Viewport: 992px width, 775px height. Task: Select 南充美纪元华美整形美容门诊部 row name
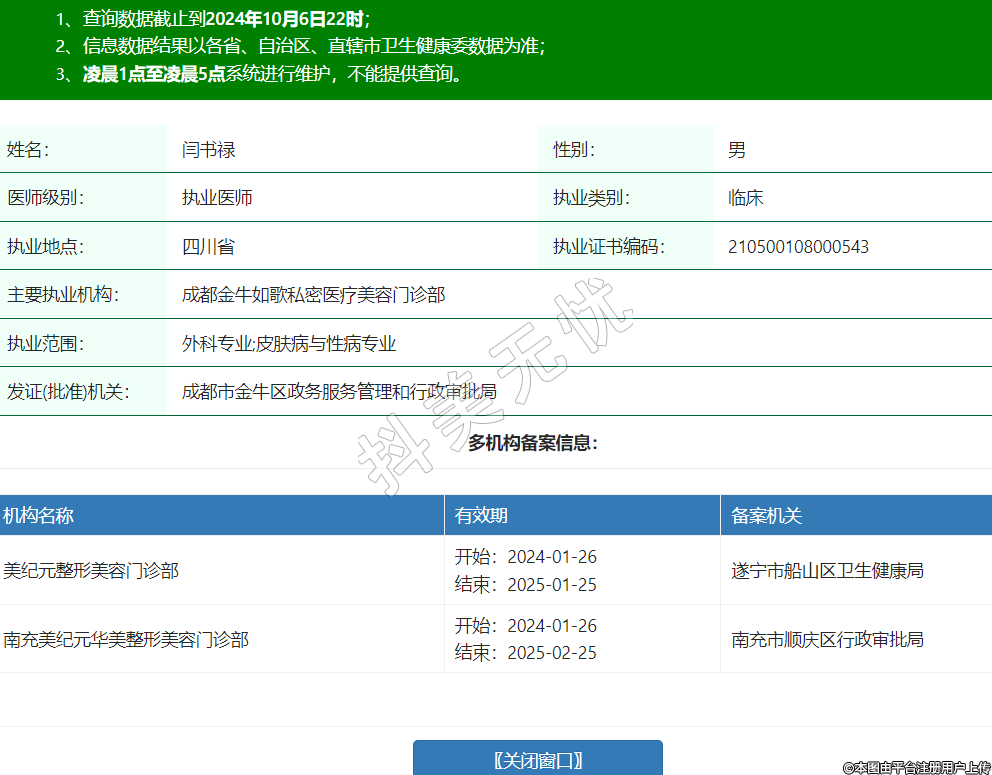126,639
